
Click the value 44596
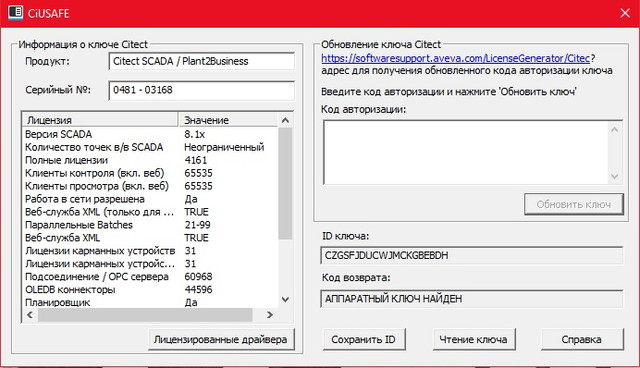coord(198,290)
